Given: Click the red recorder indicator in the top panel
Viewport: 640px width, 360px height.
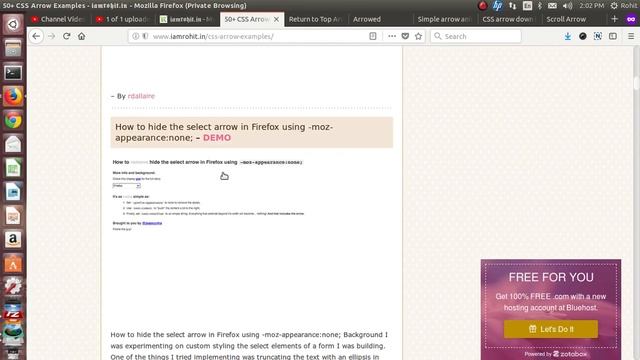Looking at the screenshot, I should click(x=482, y=6).
